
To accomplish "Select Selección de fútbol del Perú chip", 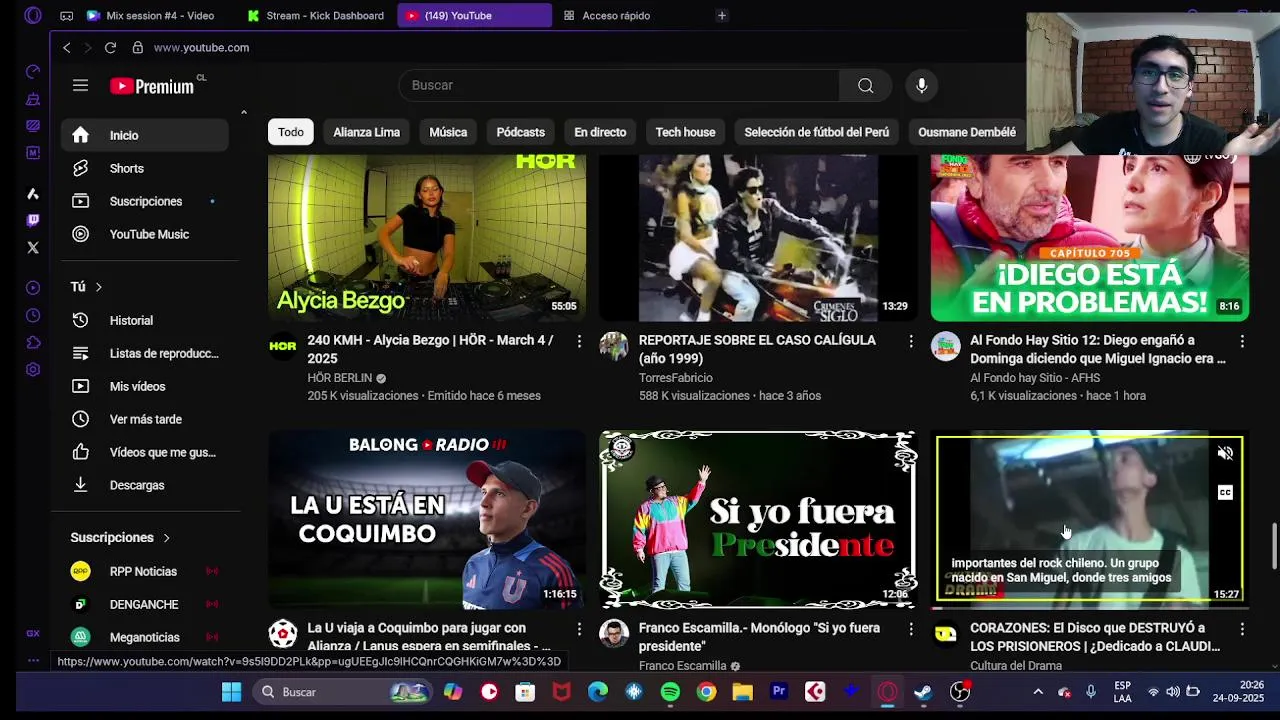I will coord(816,132).
